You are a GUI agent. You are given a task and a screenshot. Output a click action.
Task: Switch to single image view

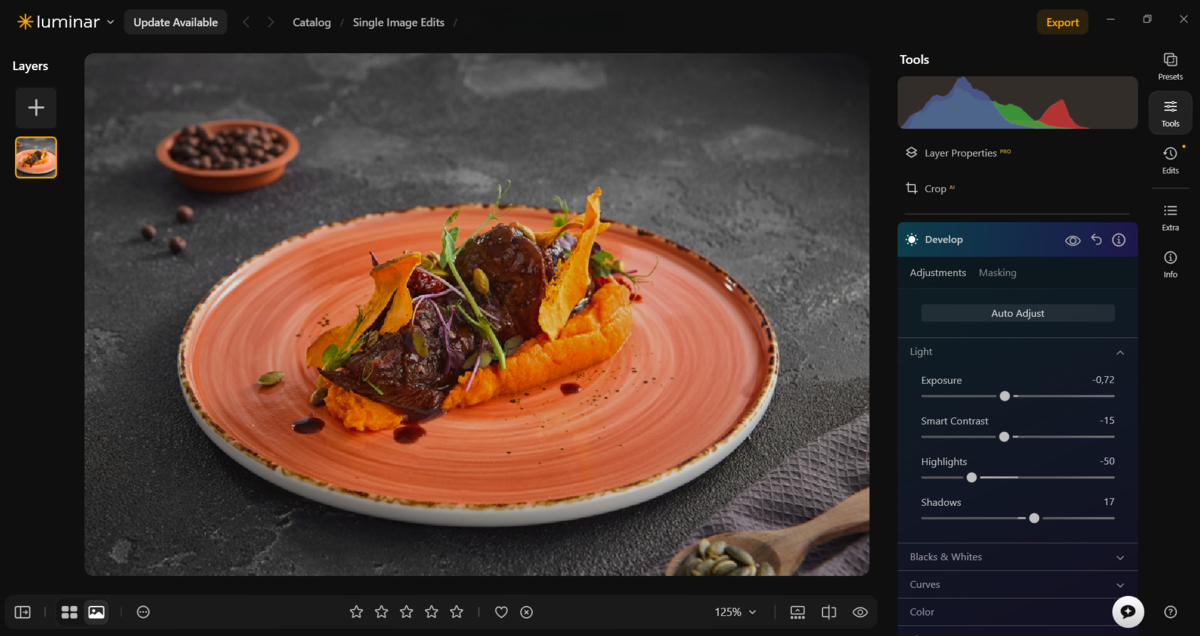point(96,612)
